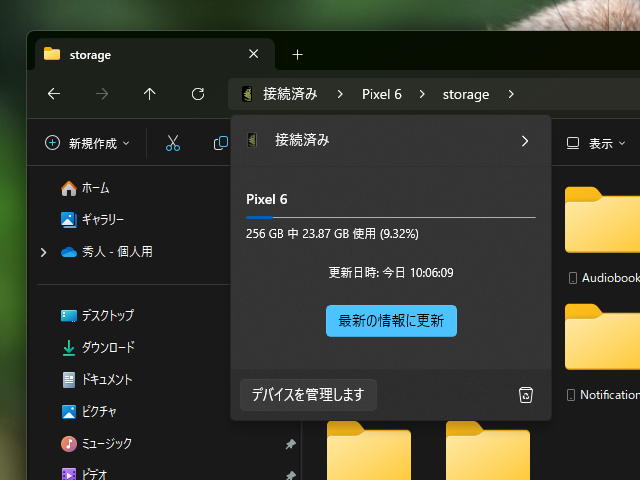Click the storage breadcrumb segment
Image resolution: width=640 pixels, height=480 pixels.
point(466,94)
